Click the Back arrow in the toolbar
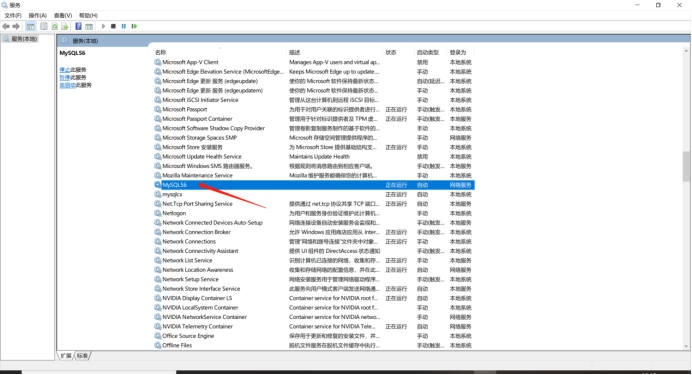This screenshot has width=692, height=375. [x=6, y=26]
